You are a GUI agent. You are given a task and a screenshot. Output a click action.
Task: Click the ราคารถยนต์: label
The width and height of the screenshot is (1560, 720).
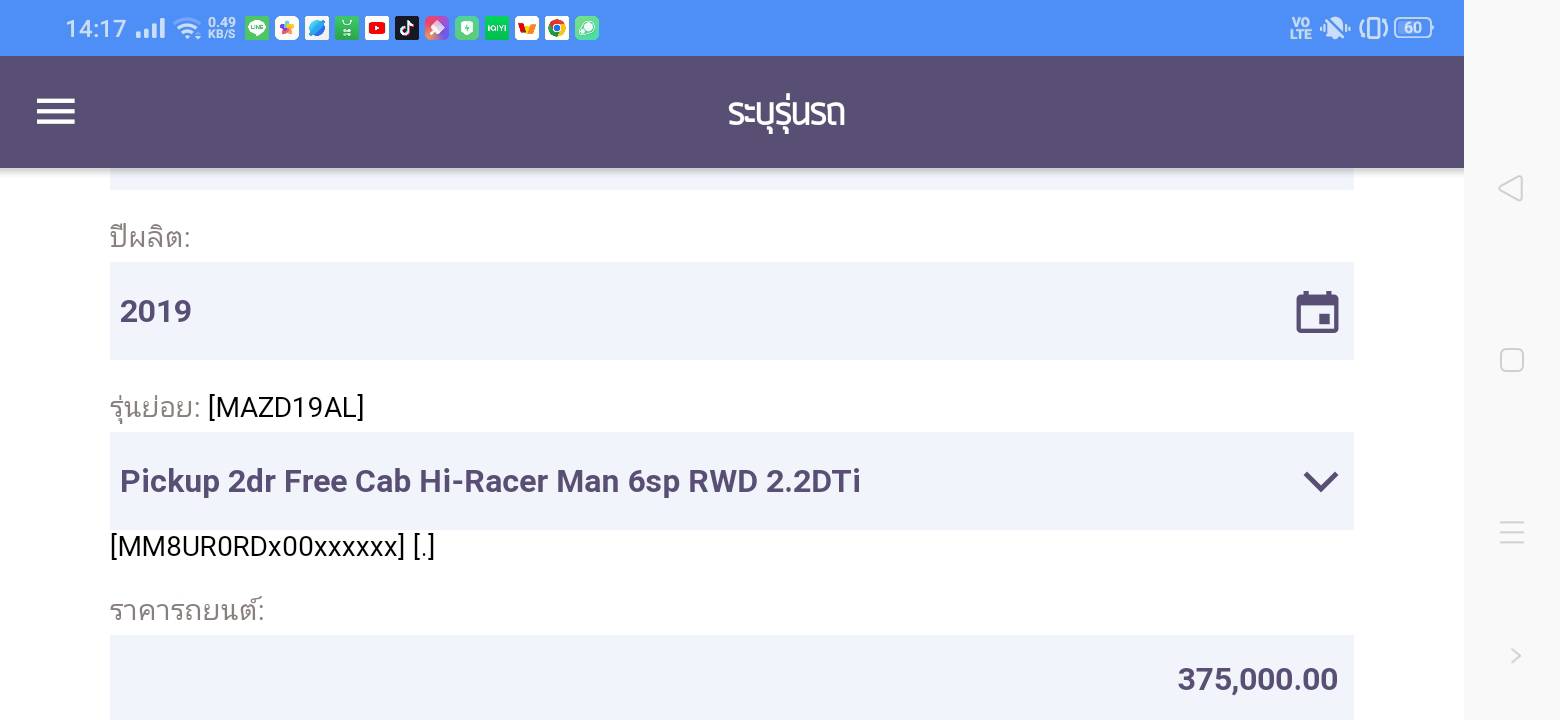click(x=187, y=610)
